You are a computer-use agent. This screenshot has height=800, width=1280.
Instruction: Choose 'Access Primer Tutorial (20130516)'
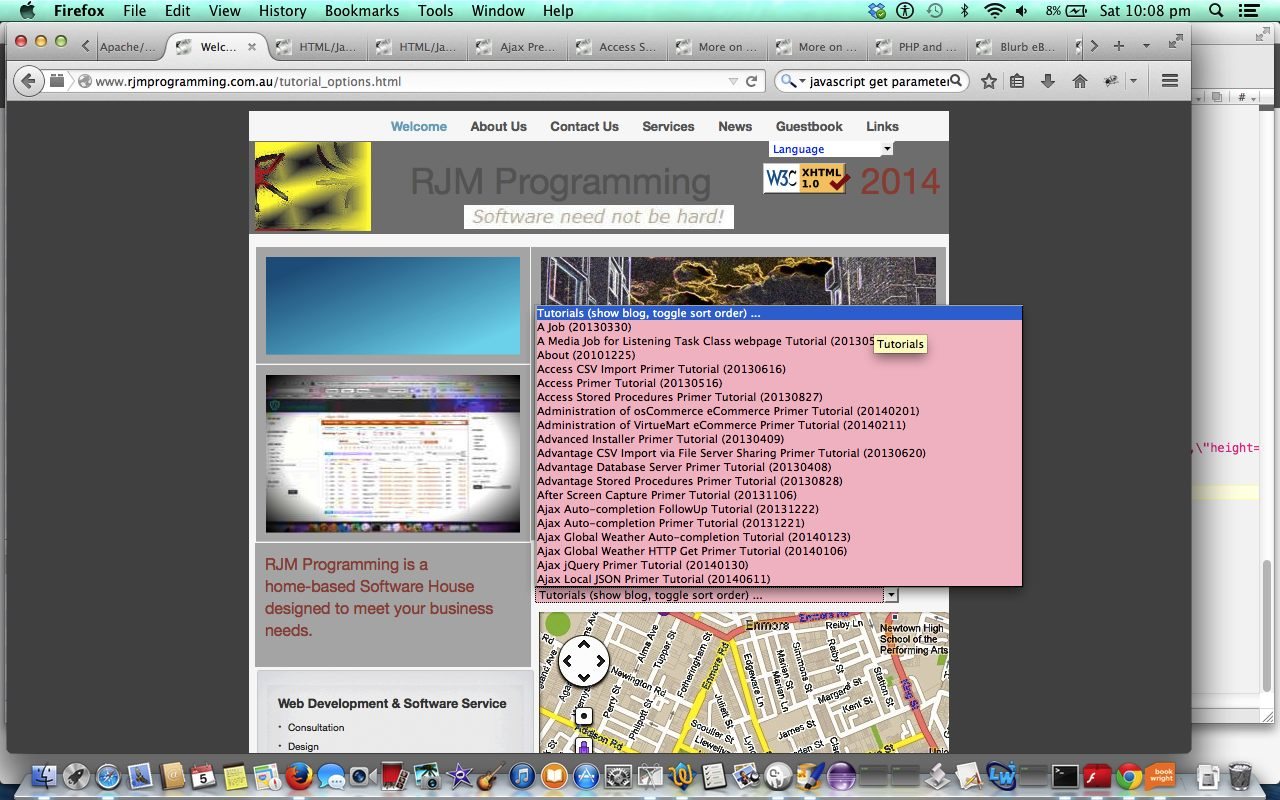point(779,383)
